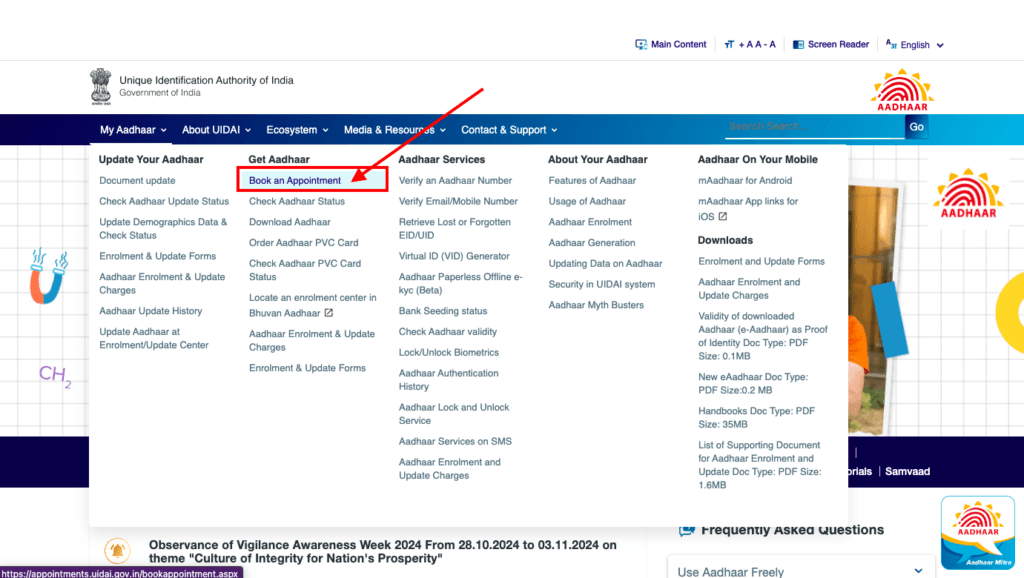Image resolution: width=1024 pixels, height=578 pixels.
Task: Expand the My Aadhaar menu
Action: click(133, 130)
